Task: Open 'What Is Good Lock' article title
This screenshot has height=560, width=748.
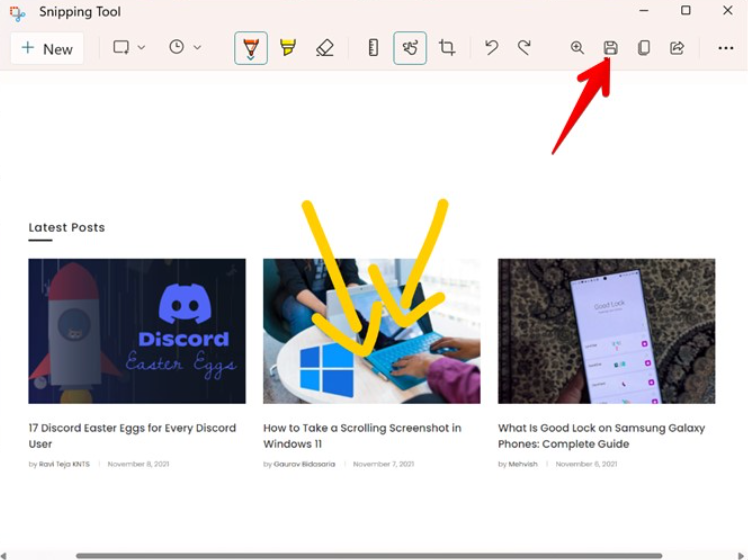Action: click(x=601, y=436)
